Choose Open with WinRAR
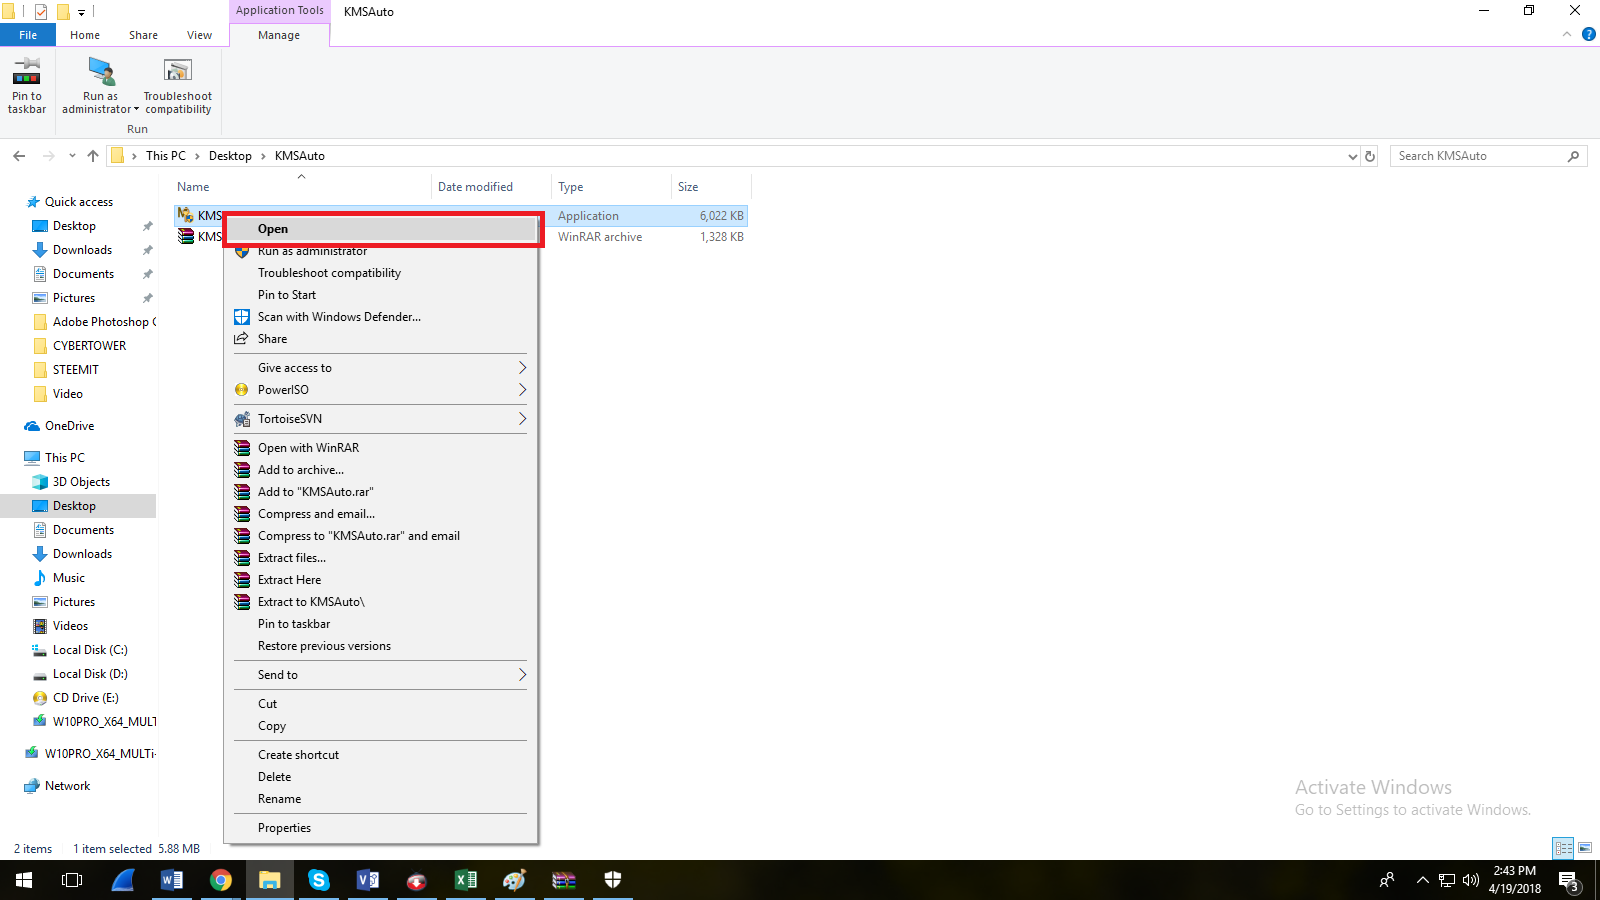This screenshot has width=1600, height=900. point(381,448)
